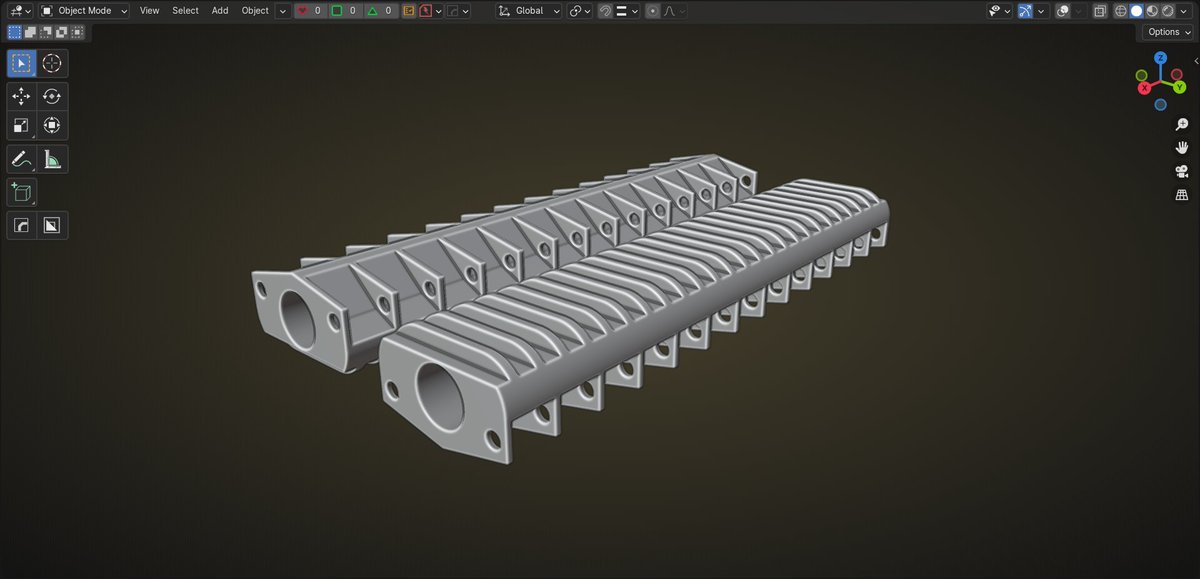Set selection mode to intersect

78,32
